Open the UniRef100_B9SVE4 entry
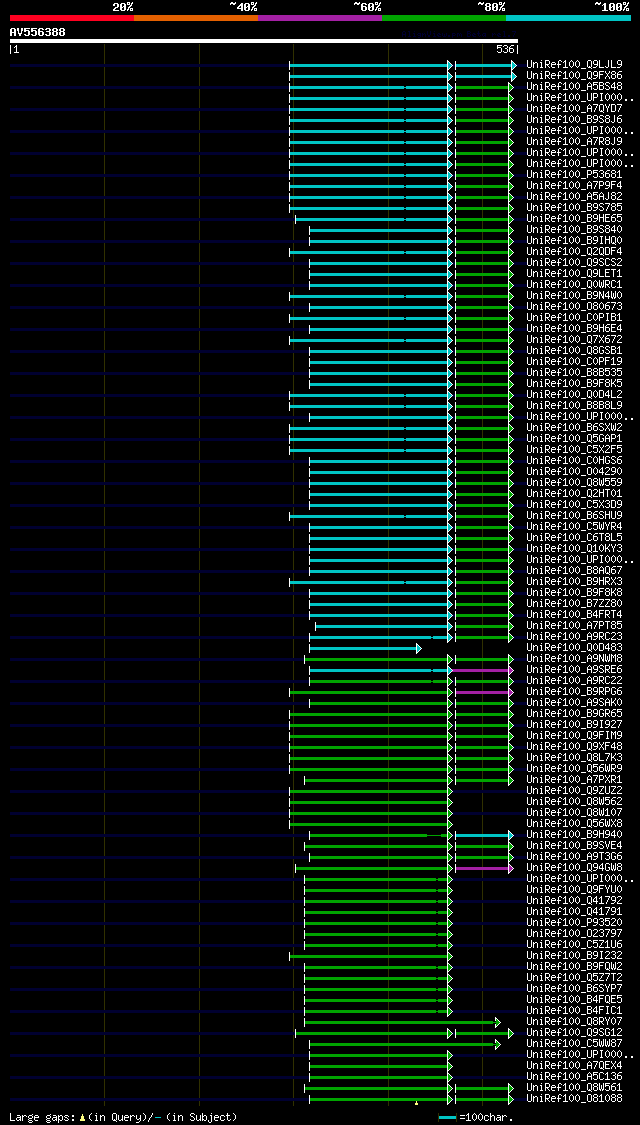Screen dimensions: 640x1125 (574, 846)
